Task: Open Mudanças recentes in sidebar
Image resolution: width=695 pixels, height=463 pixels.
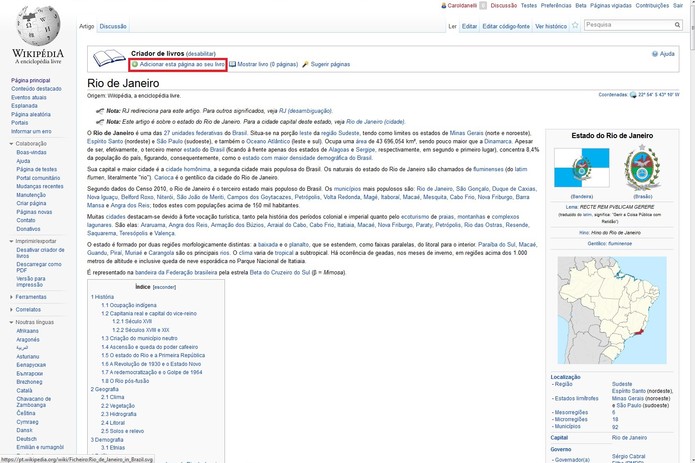Action: tap(40, 187)
